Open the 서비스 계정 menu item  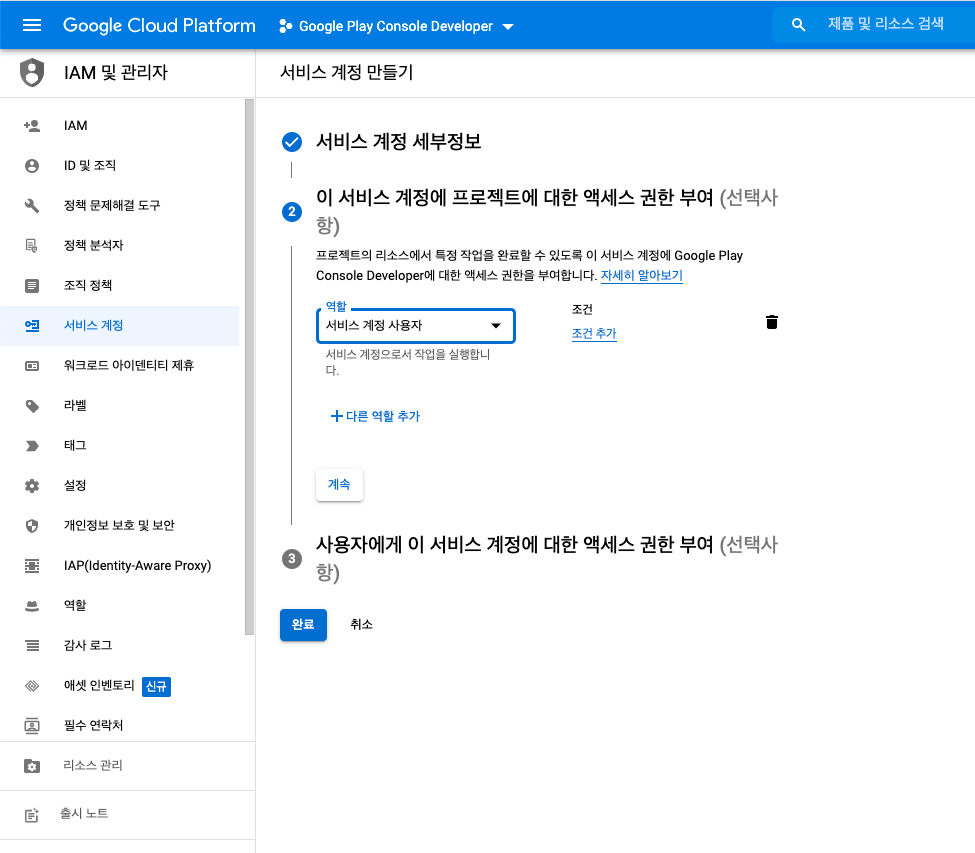(x=119, y=325)
